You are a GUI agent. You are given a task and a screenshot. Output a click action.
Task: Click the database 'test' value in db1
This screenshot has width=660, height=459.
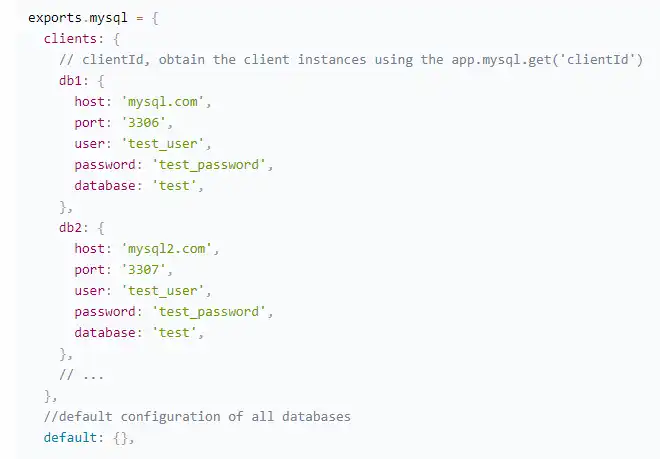[x=177, y=185]
